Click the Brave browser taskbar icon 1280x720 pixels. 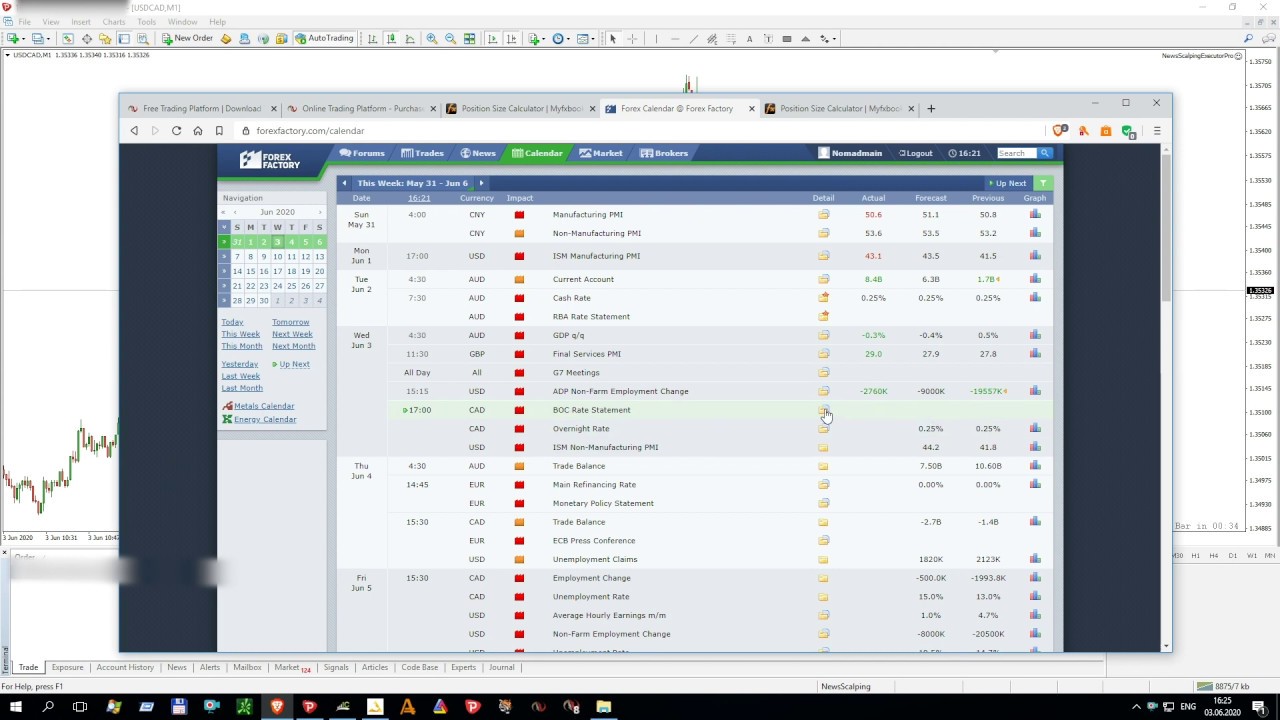[277, 707]
